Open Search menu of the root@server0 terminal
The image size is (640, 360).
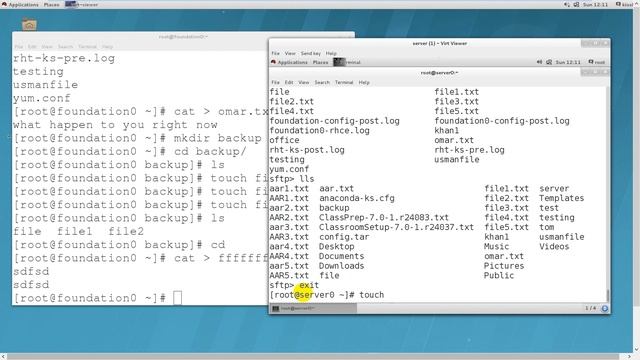point(322,82)
